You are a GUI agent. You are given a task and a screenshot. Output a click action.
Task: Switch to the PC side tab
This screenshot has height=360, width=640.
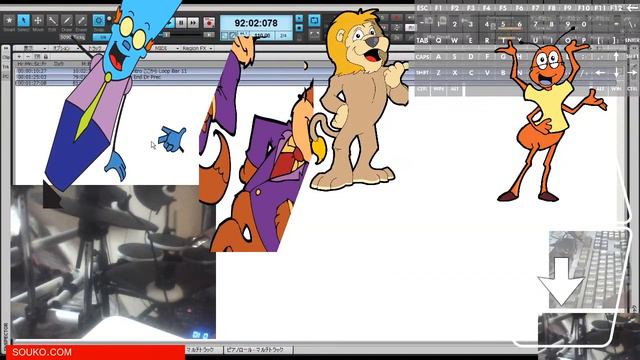click(x=6, y=76)
